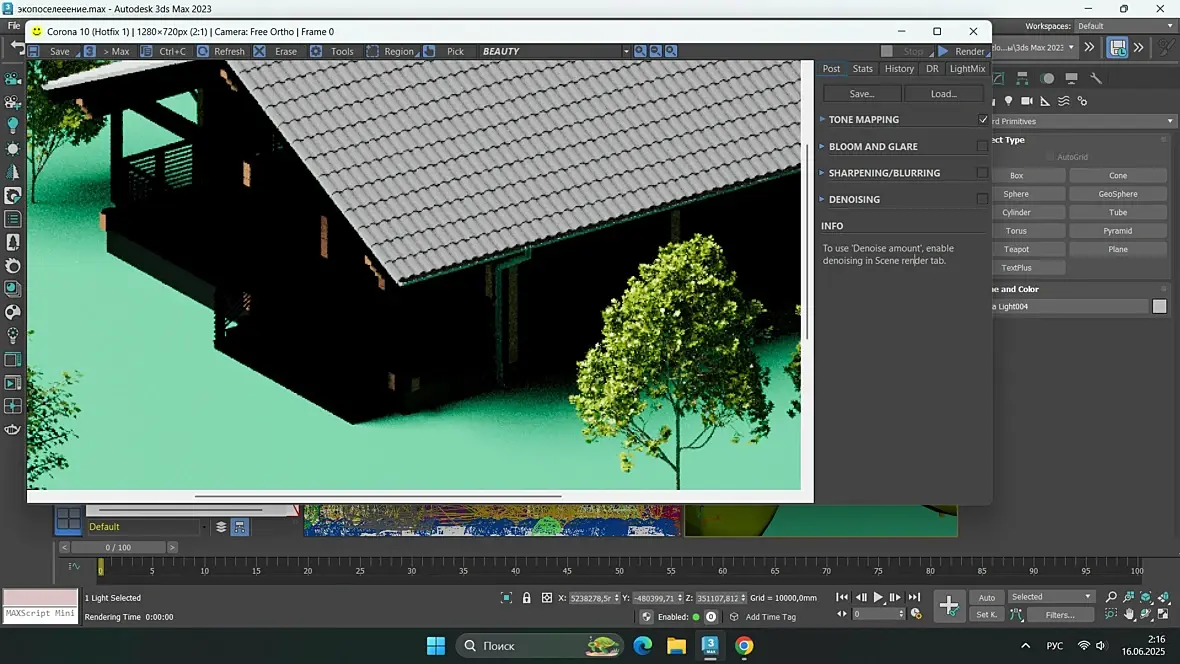
Task: Open the Utilities wrench panel icon
Action: pos(1096,78)
